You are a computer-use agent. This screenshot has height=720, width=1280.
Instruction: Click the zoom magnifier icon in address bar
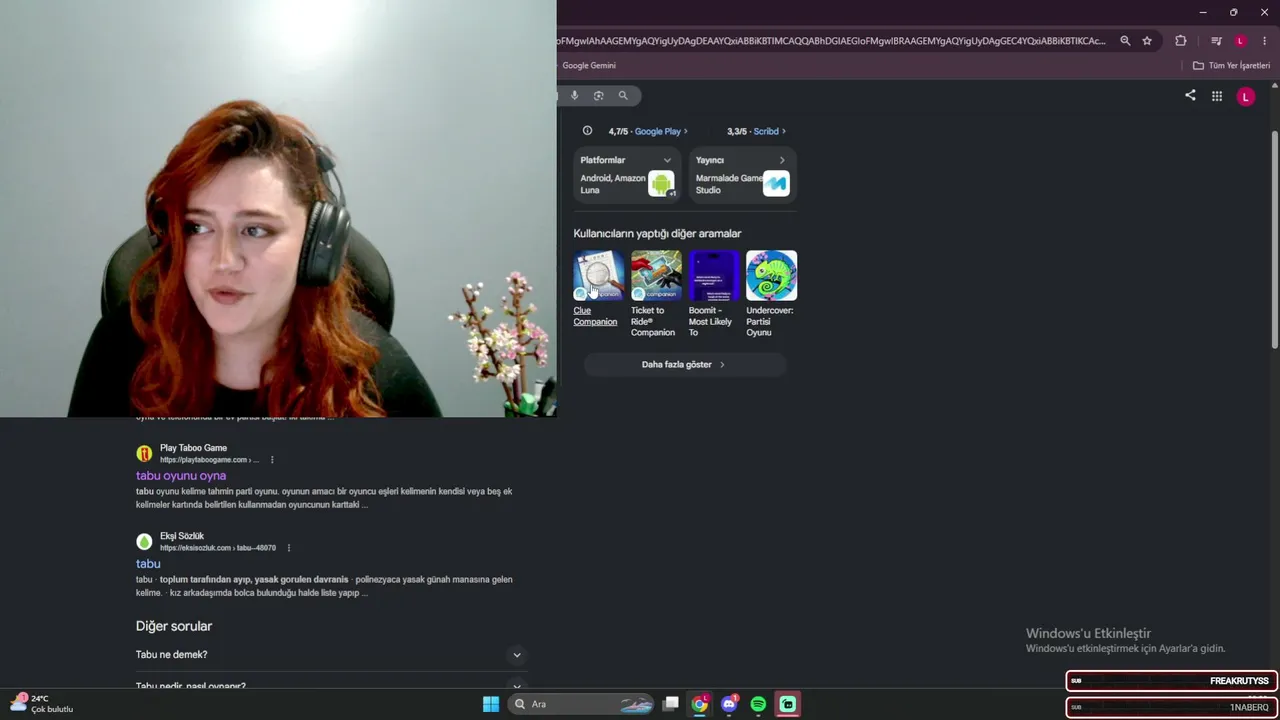pyautogui.click(x=1125, y=41)
